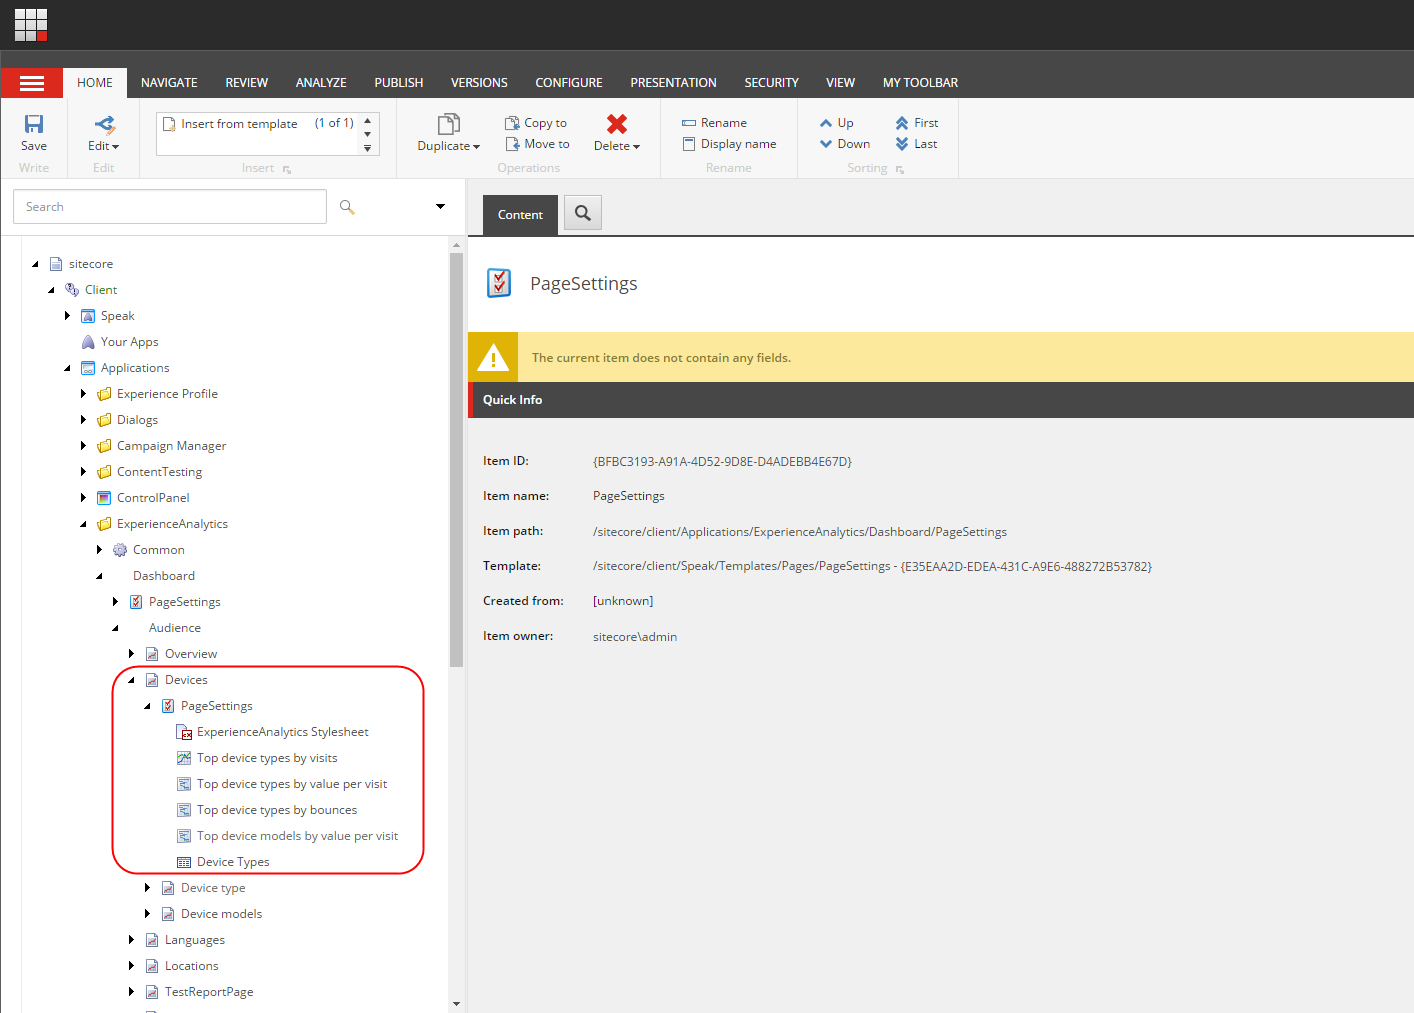Click the Rename icon
The image size is (1414, 1013).
[689, 123]
